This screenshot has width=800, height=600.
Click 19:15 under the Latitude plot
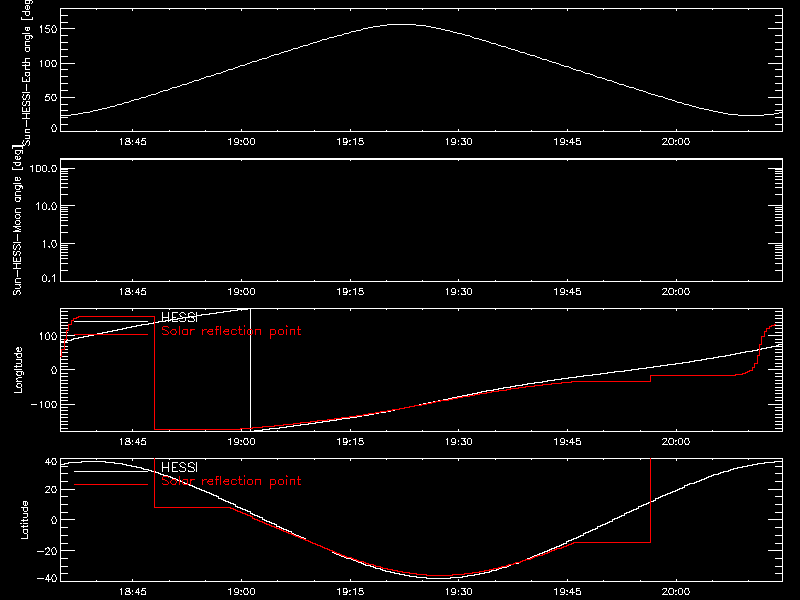coord(350,592)
